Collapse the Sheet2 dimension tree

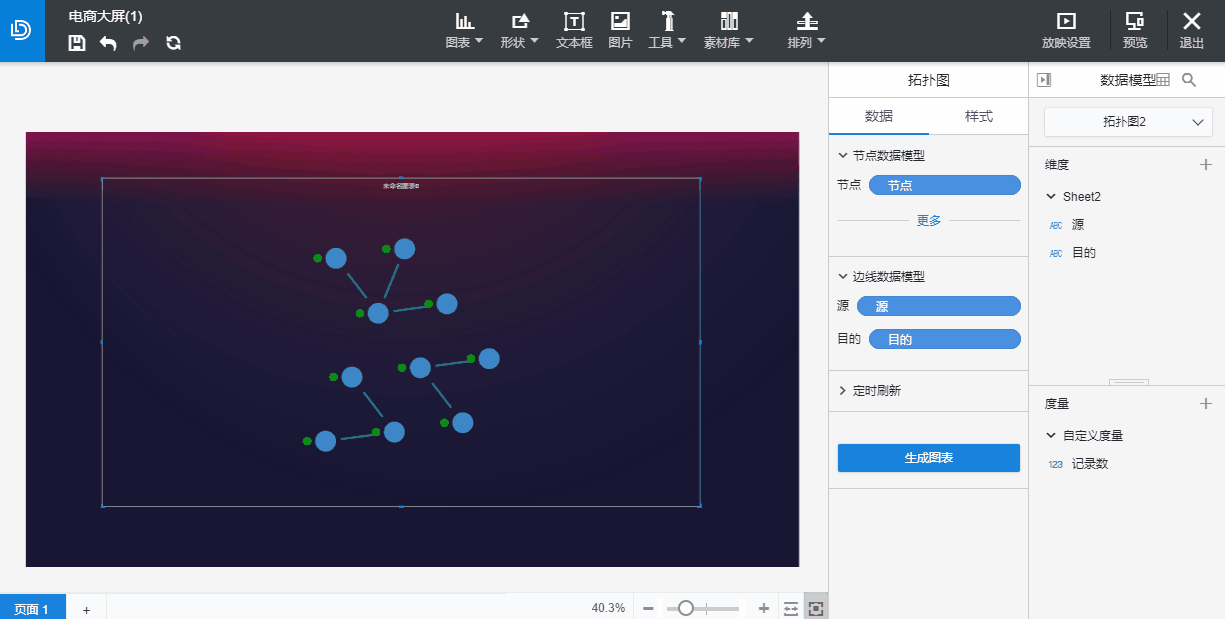[x=1051, y=197]
